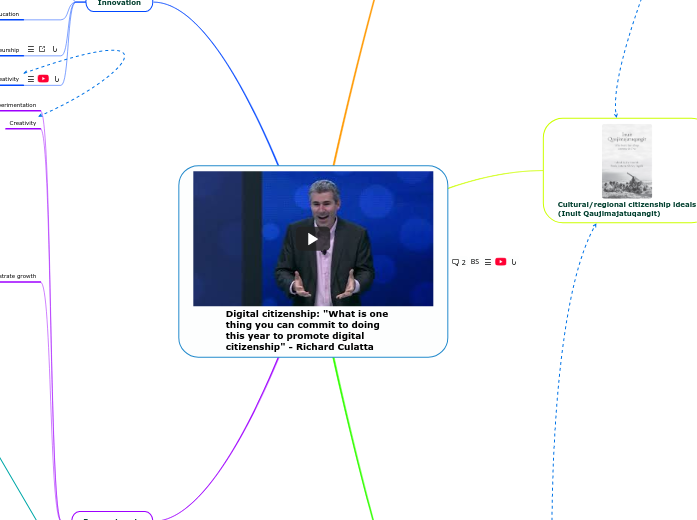The image size is (697, 520).
Task: Open attachment icon beside central topic
Action: [x=514, y=262]
